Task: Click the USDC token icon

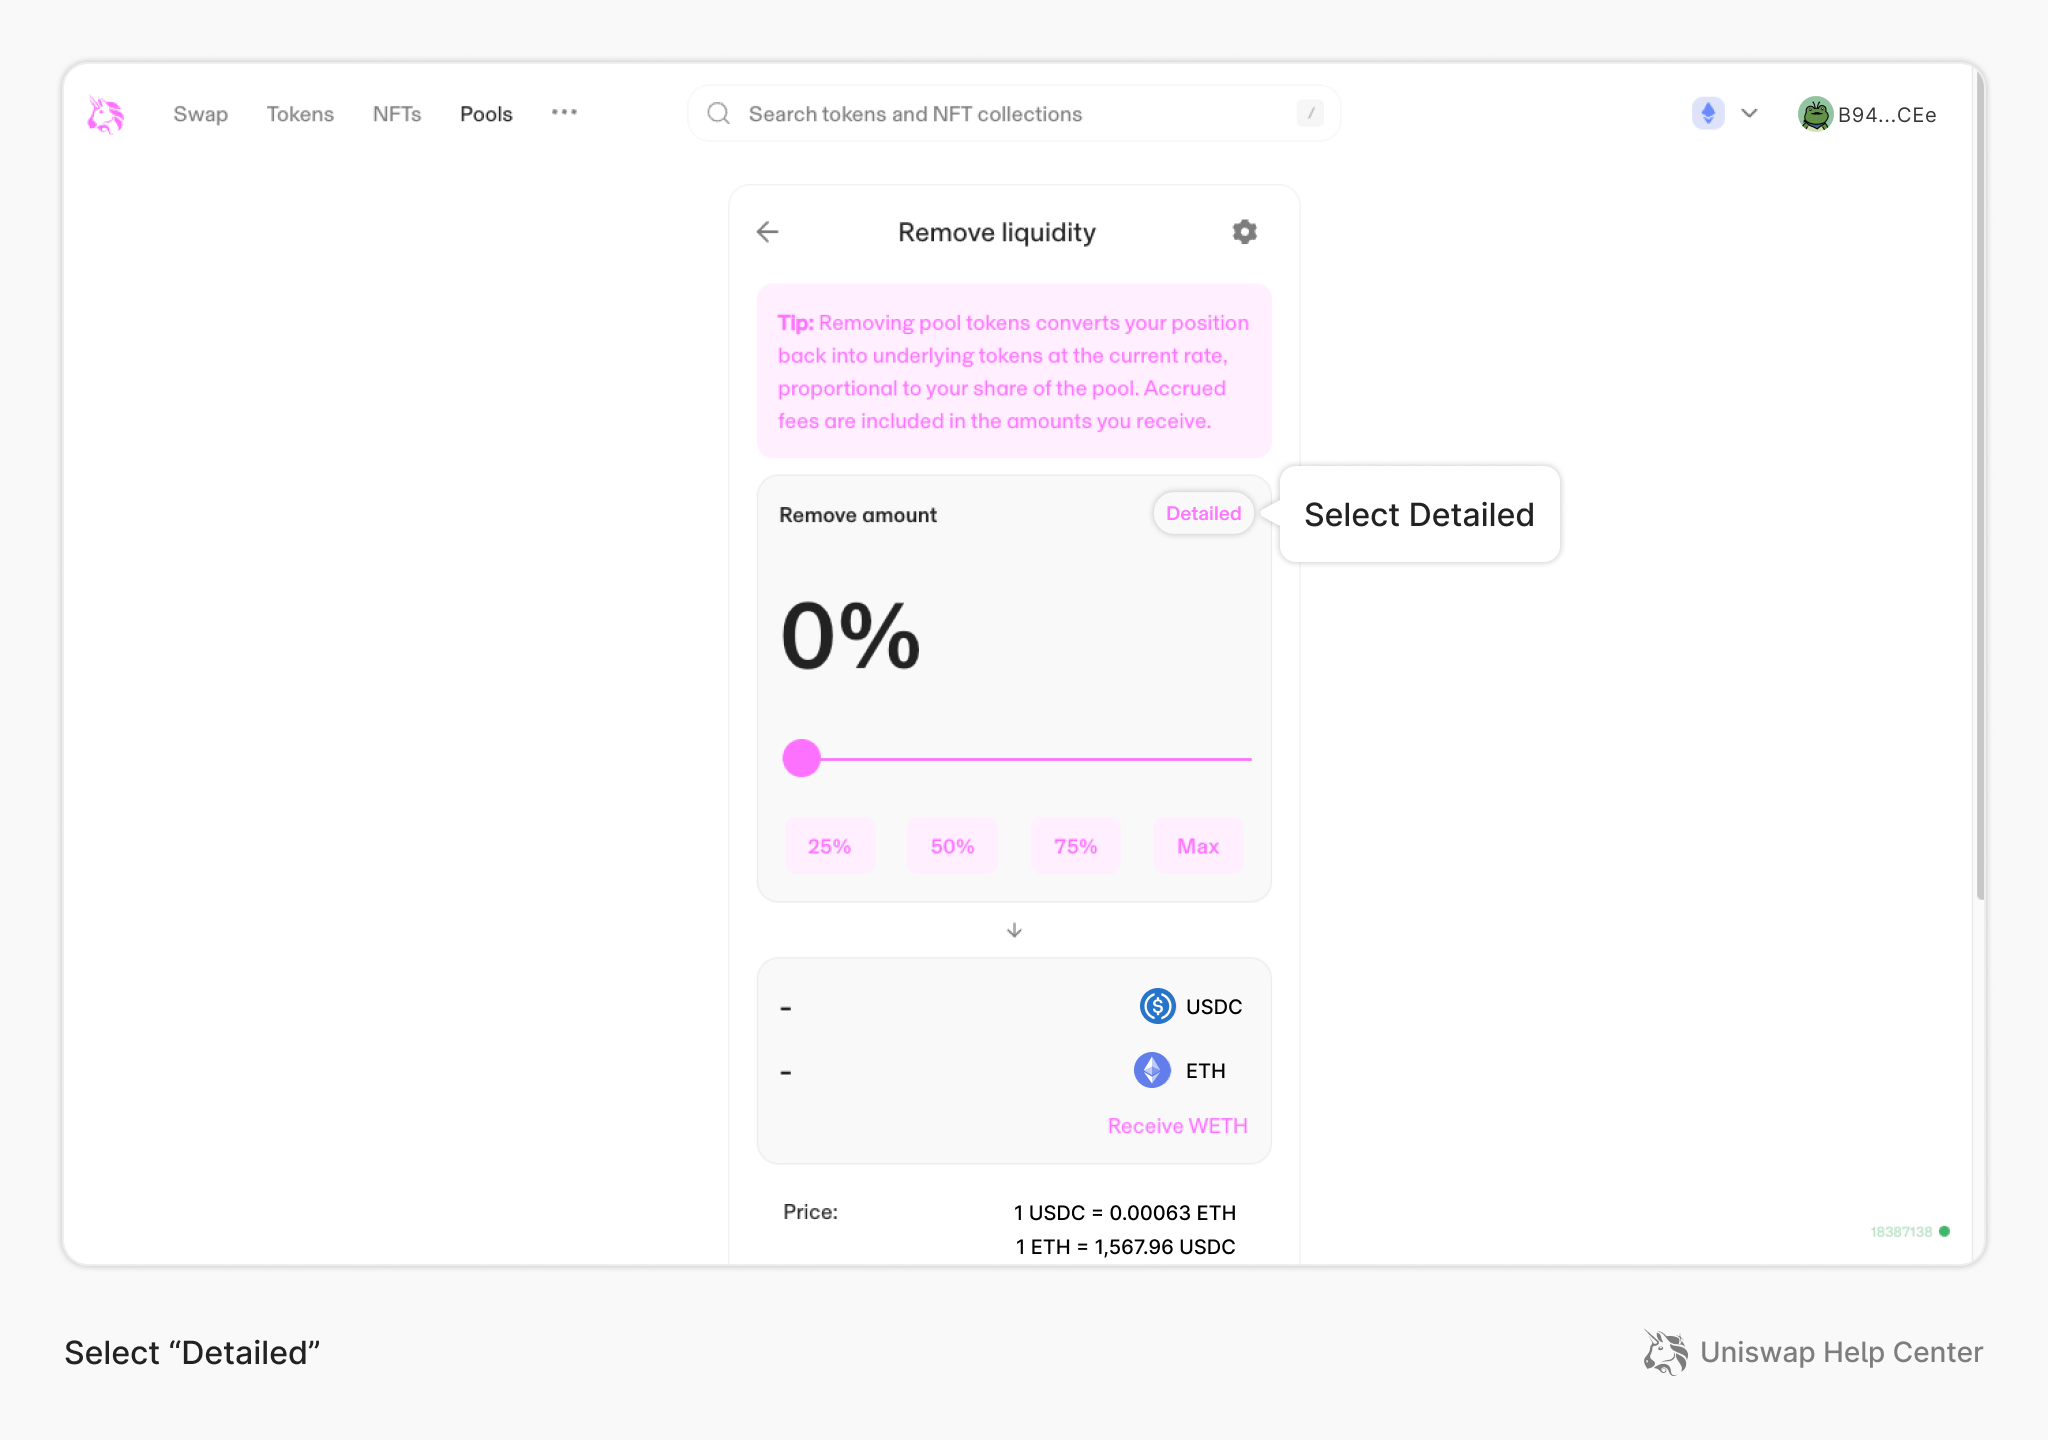Action: click(1157, 1006)
